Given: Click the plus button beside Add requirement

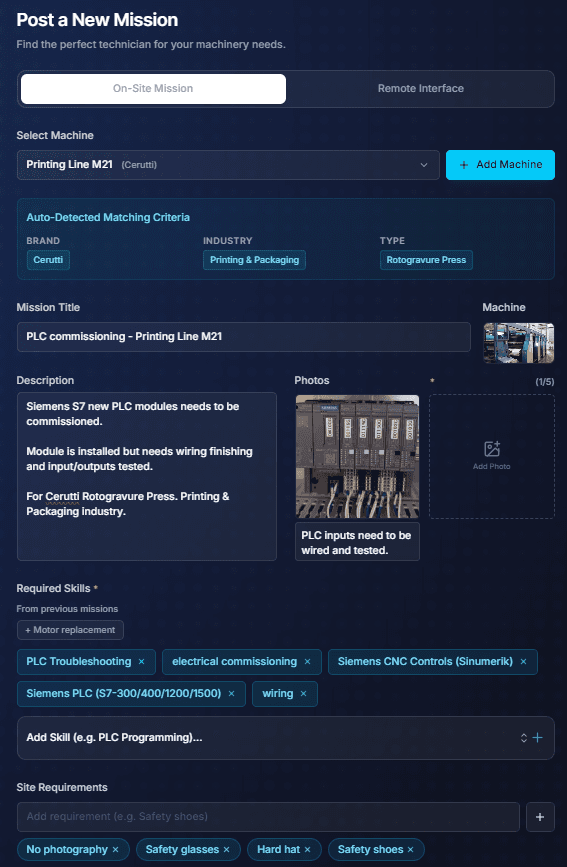Looking at the screenshot, I should pyautogui.click(x=540, y=817).
